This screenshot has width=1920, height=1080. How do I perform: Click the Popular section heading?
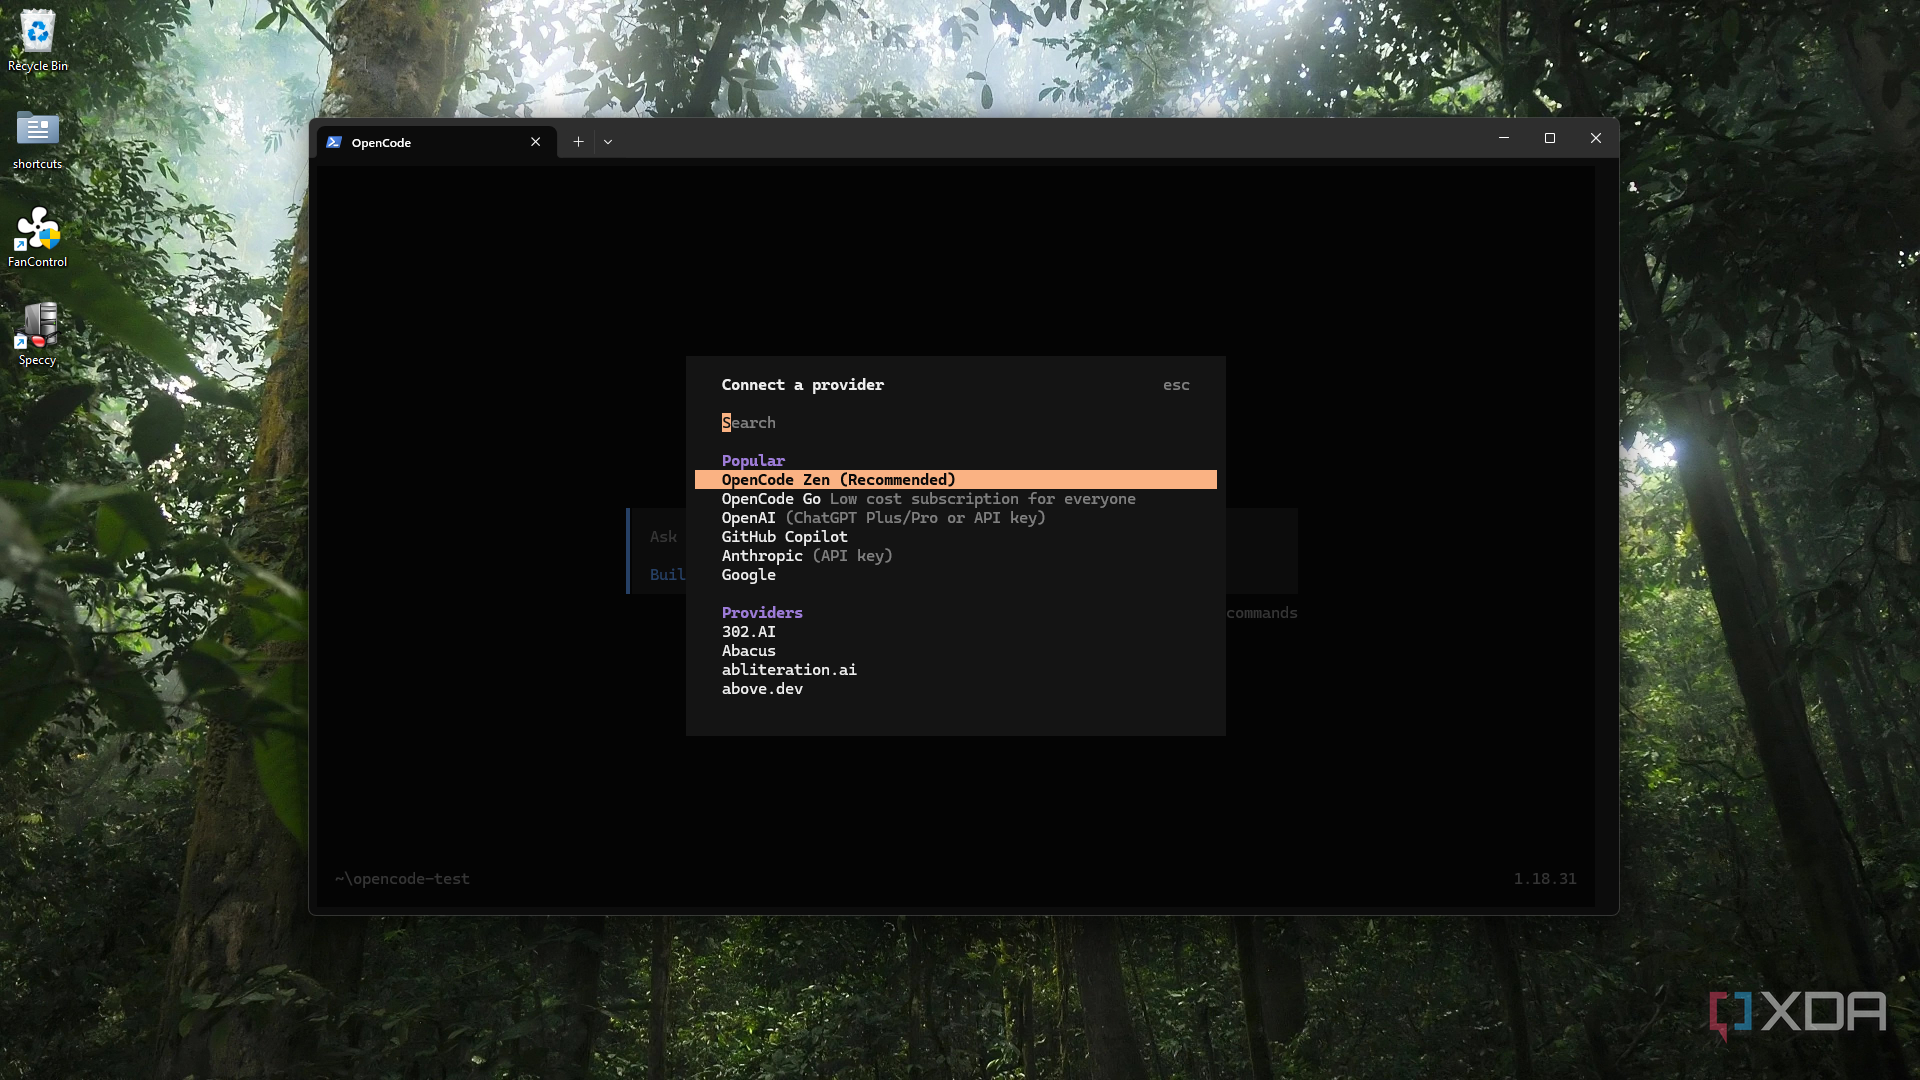753,461
